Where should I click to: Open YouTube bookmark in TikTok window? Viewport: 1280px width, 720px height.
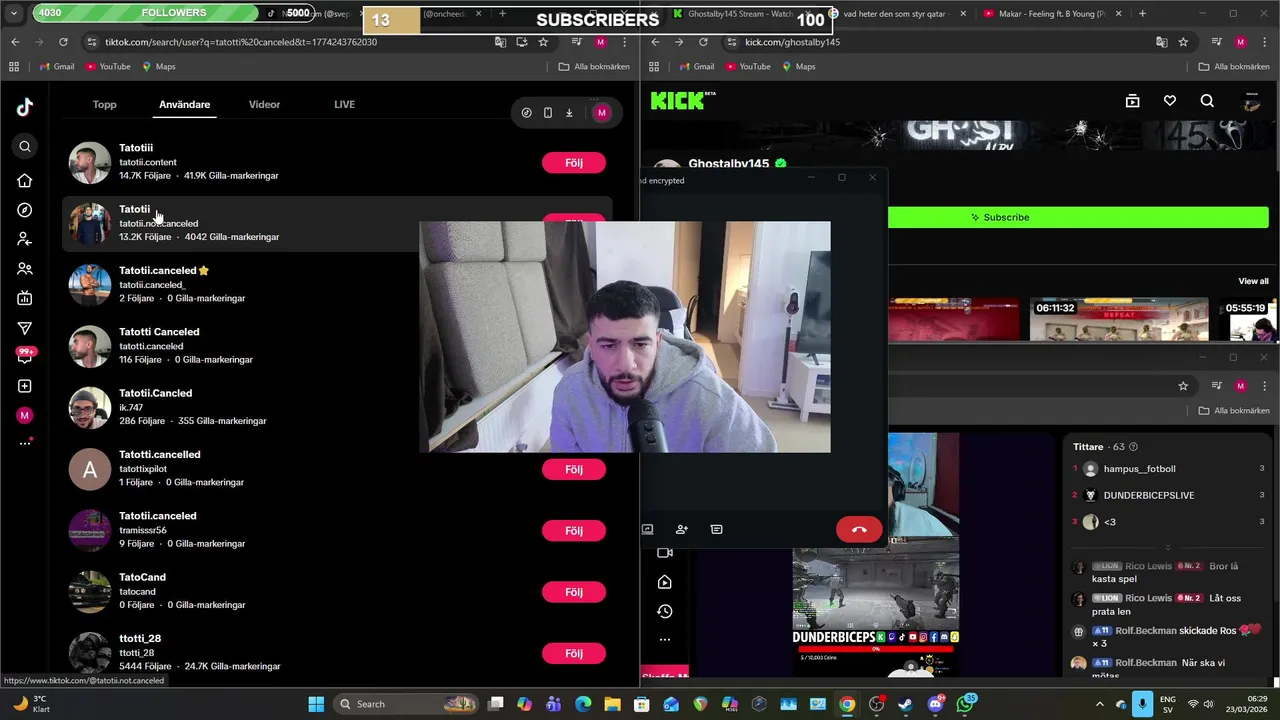pyautogui.click(x=108, y=66)
